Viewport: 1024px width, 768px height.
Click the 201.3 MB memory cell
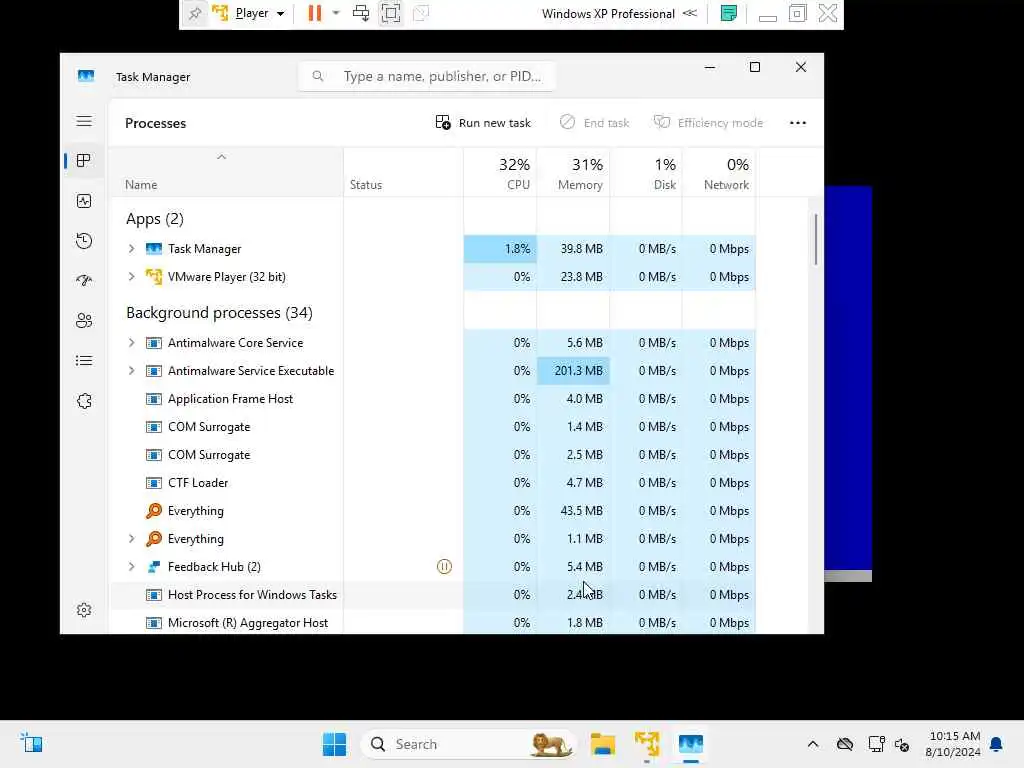[x=573, y=371]
